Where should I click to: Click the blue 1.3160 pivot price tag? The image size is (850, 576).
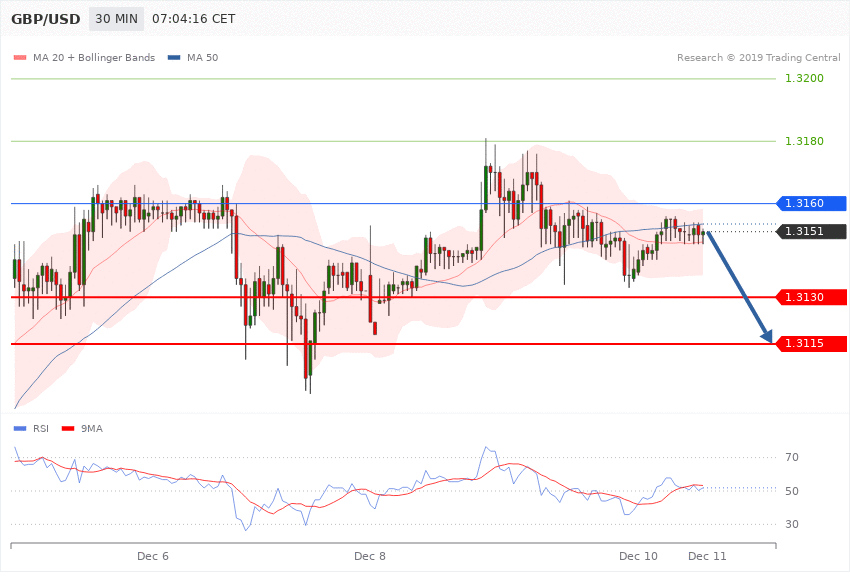click(x=812, y=203)
